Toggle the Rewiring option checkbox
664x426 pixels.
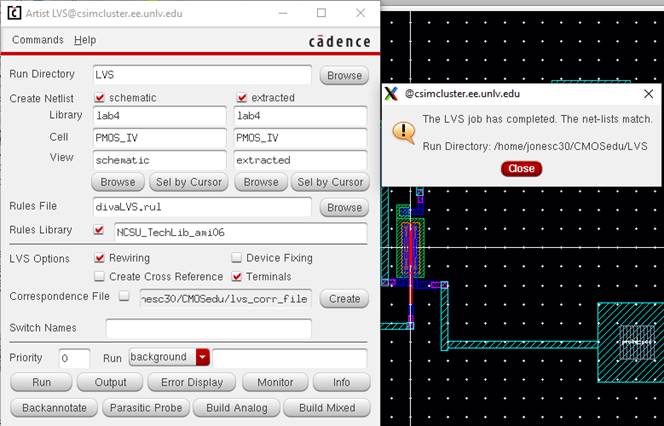100,258
